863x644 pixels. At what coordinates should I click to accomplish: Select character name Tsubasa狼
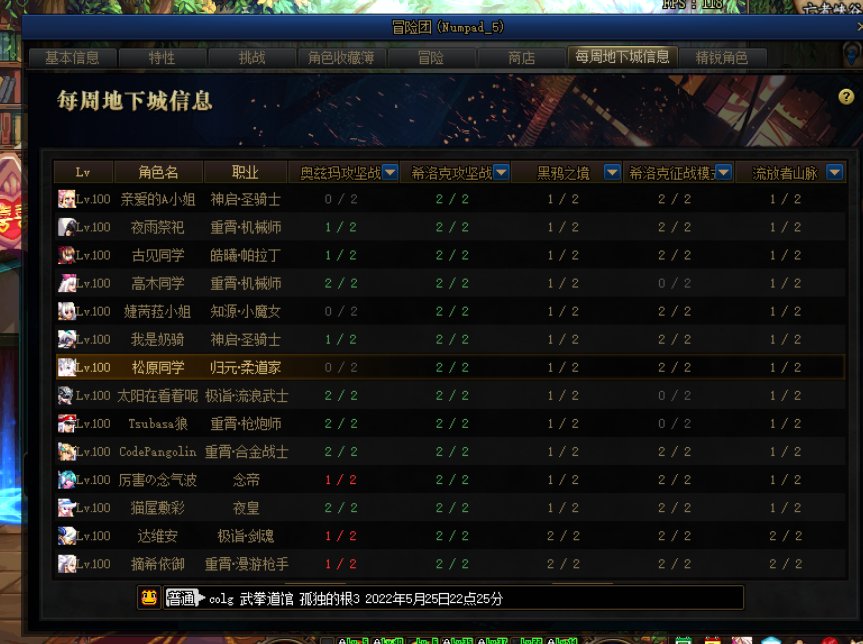158,424
